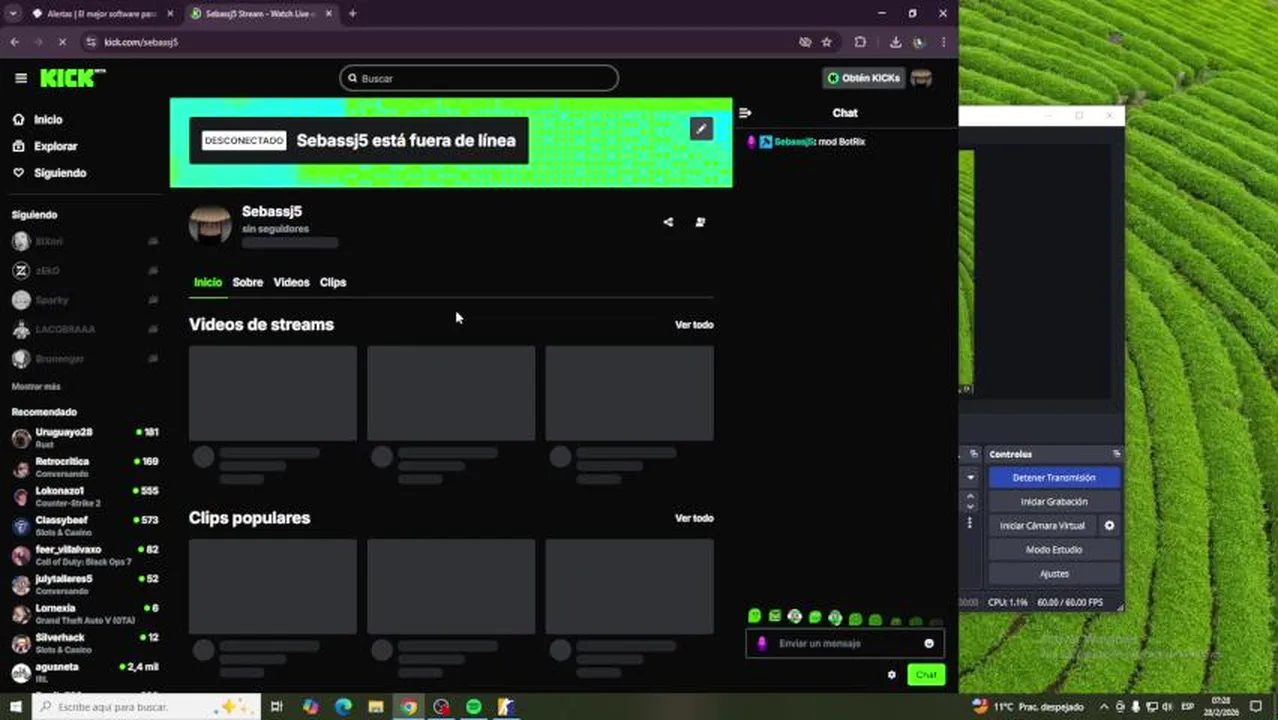The image size is (1278, 720).
Task: Open File Explorer from the taskbar
Action: point(376,707)
